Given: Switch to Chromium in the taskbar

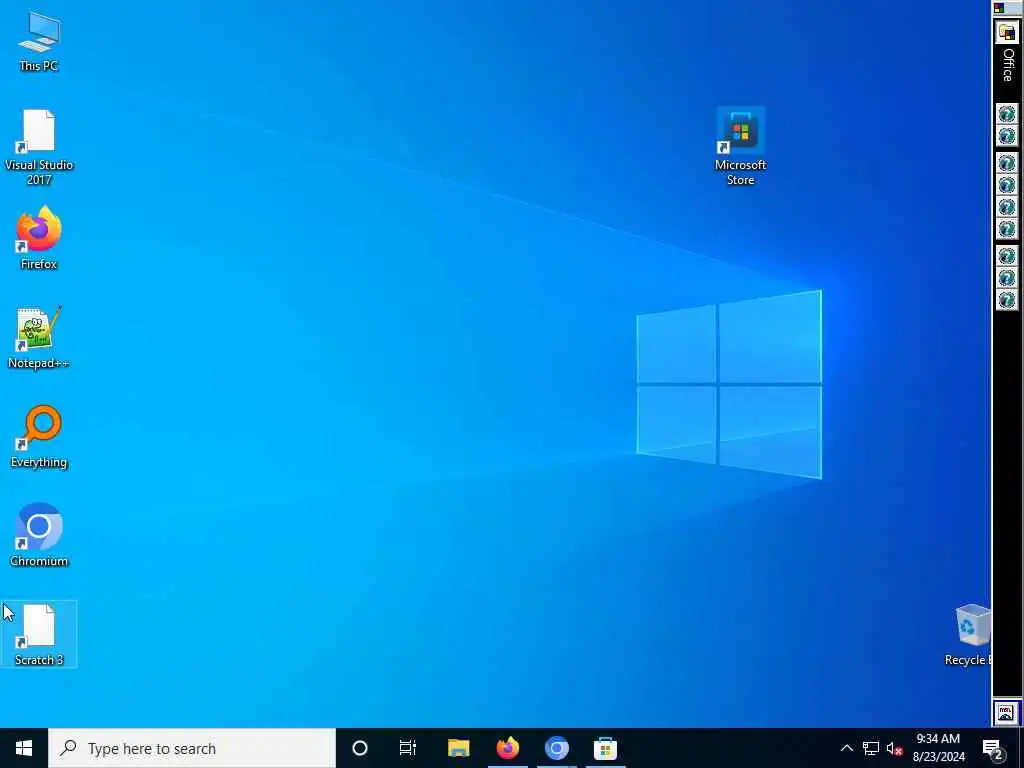Looking at the screenshot, I should [x=556, y=748].
